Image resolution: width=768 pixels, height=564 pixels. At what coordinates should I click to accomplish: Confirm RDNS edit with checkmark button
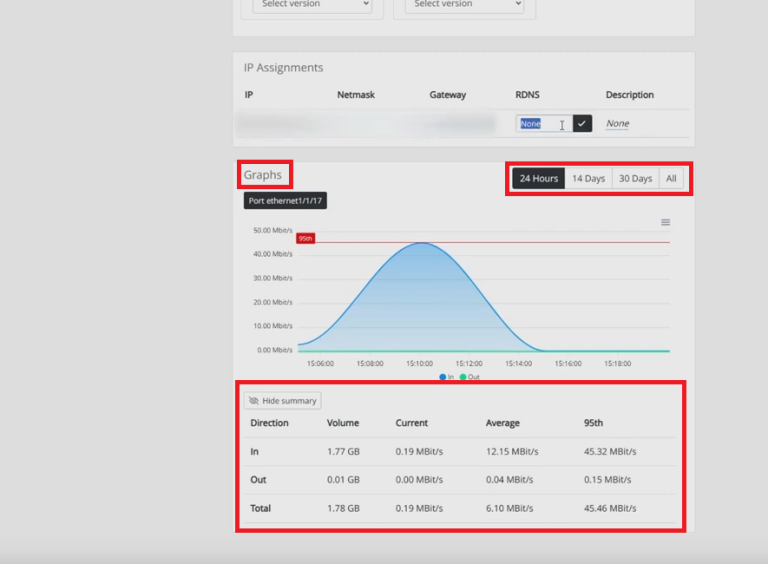click(582, 123)
